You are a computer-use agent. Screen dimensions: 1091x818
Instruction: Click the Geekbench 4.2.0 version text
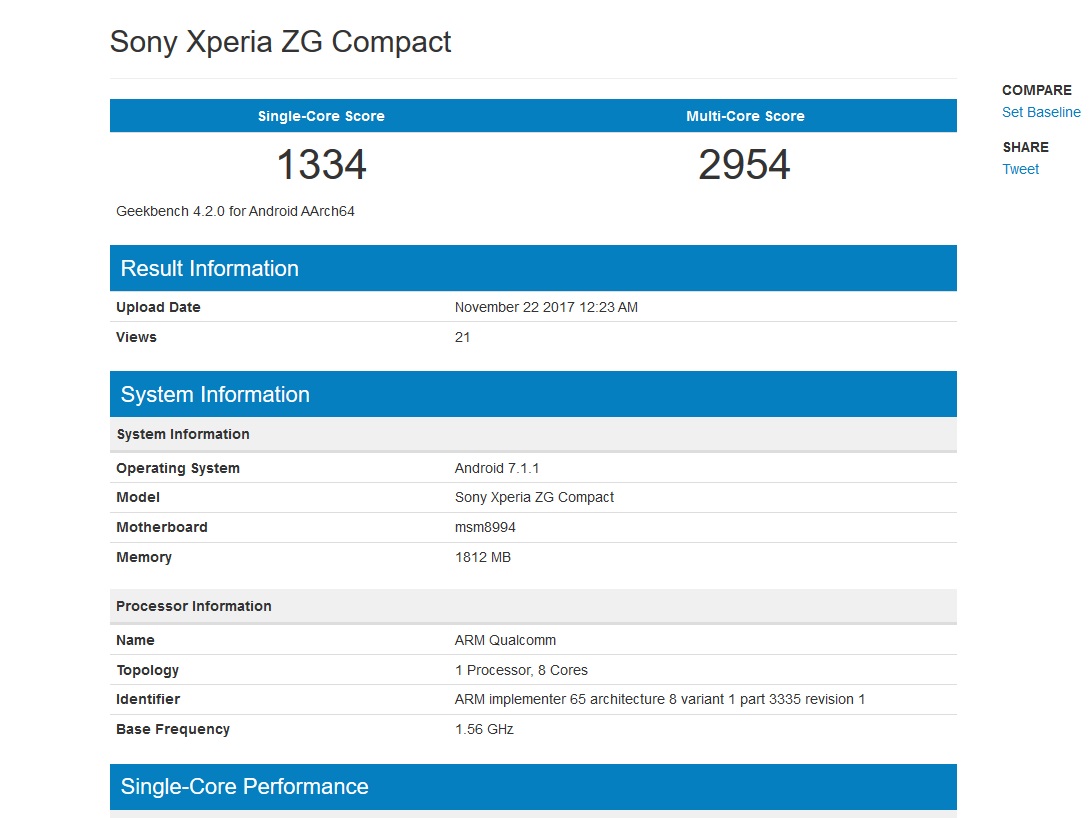235,211
